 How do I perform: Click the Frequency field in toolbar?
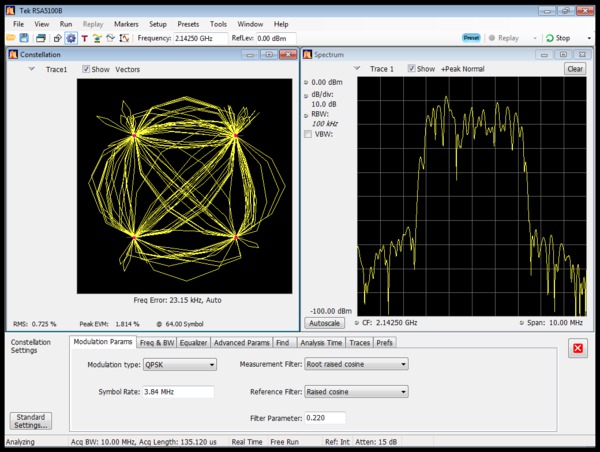199,38
